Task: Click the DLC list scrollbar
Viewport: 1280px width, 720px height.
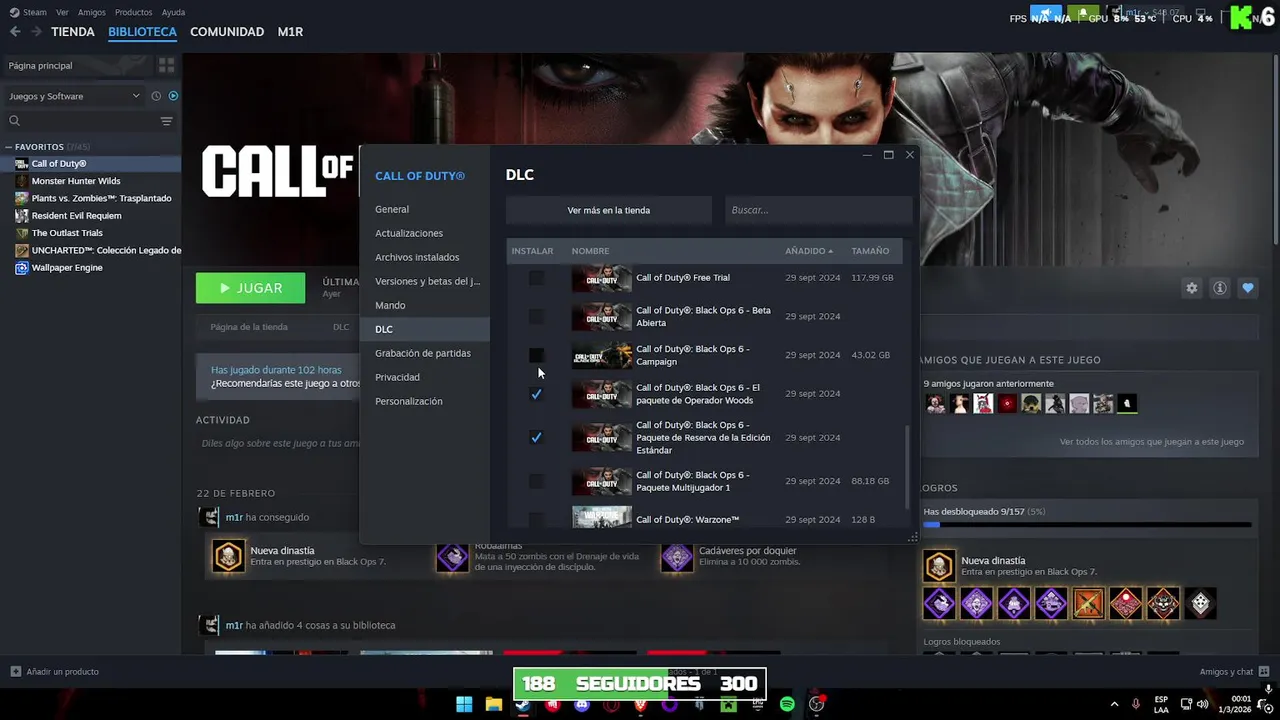Action: 907,466
